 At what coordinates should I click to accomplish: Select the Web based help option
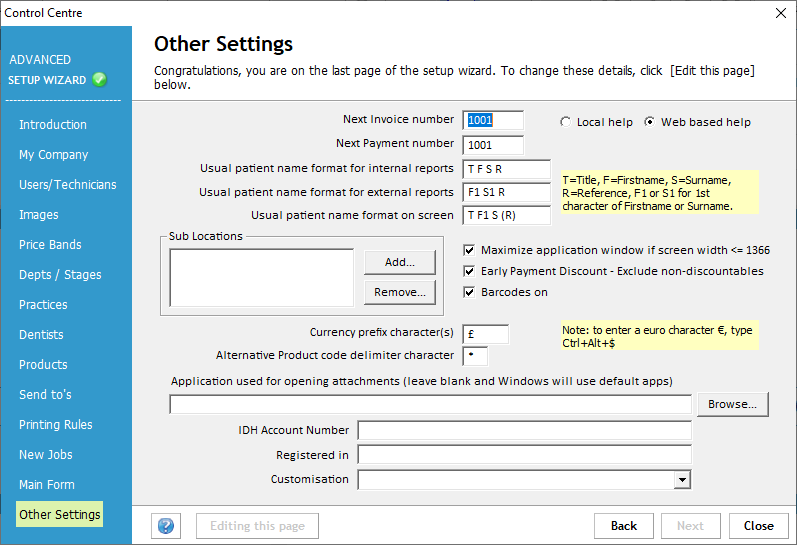(x=650, y=122)
